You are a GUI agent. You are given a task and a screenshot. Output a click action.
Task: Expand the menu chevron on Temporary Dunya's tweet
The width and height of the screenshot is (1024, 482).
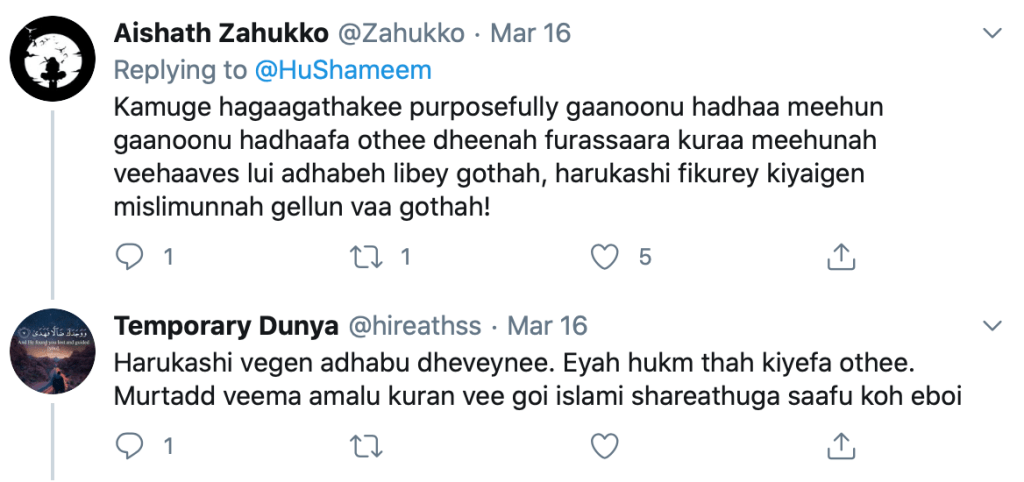click(993, 326)
